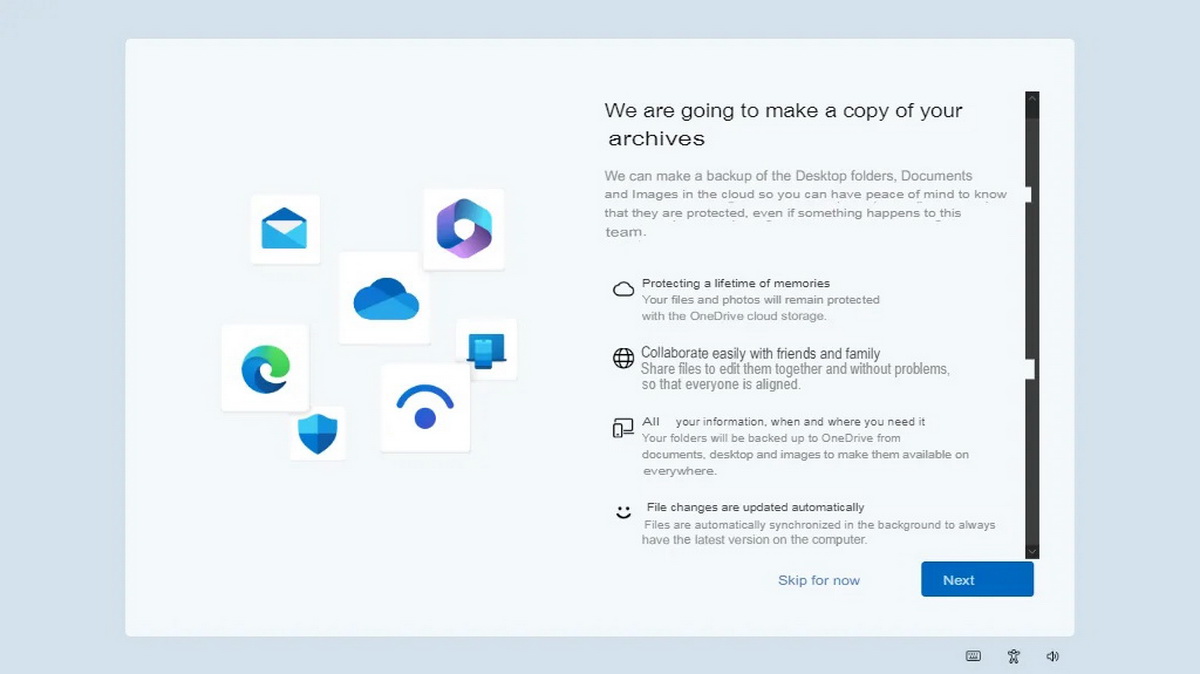Click the Microsoft Edge icon tile
Viewport: 1200px width, 674px height.
click(x=265, y=368)
